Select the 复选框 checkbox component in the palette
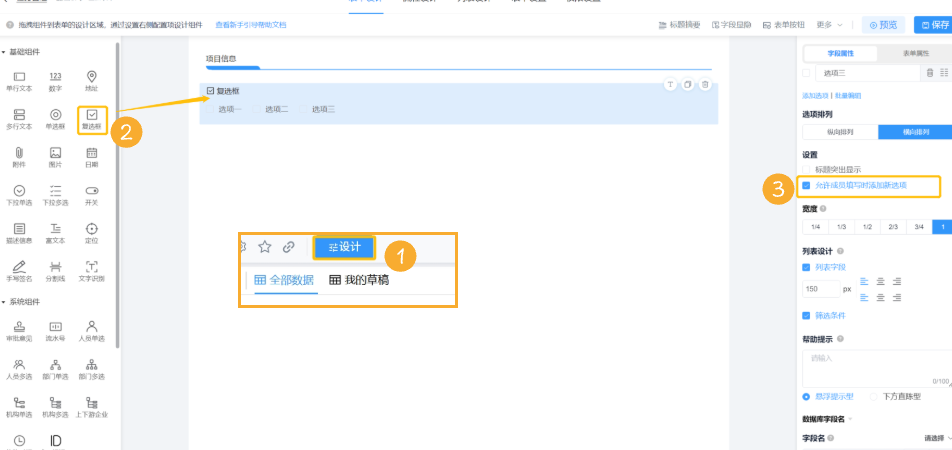Viewport: 952px width, 450px height. [x=92, y=120]
